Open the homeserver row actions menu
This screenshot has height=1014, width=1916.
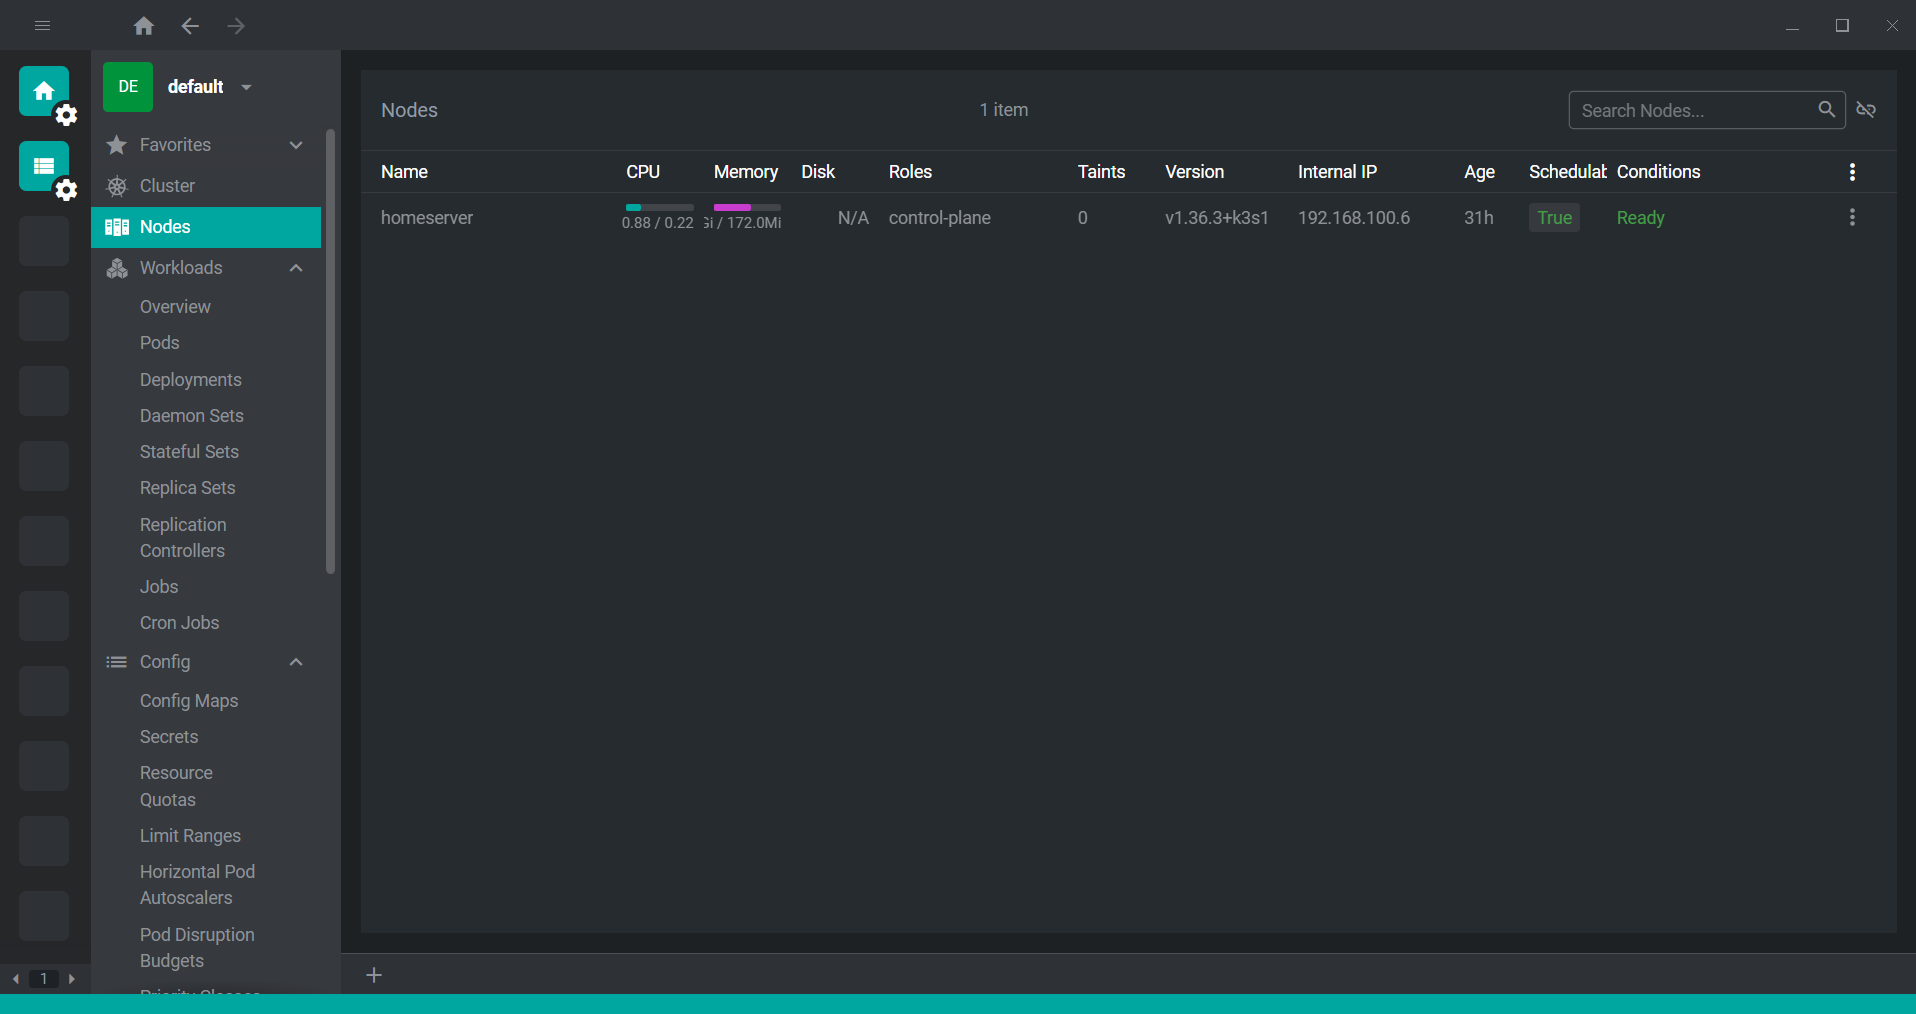click(1852, 217)
